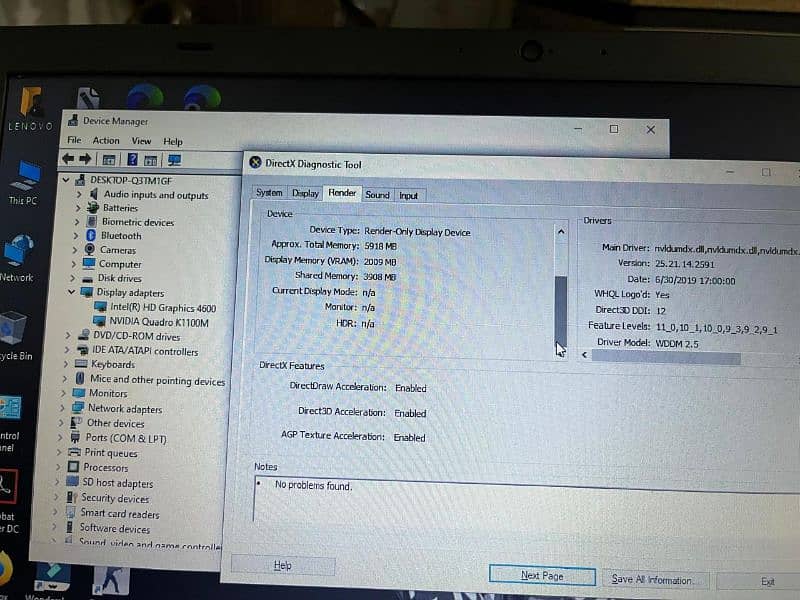This screenshot has height=600, width=800.
Task: Click the Forward arrow in Device Manager toolbar
Action: (x=85, y=159)
